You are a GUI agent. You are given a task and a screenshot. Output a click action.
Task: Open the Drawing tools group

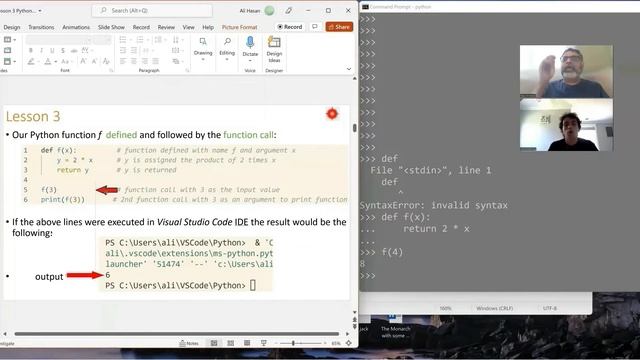[203, 49]
